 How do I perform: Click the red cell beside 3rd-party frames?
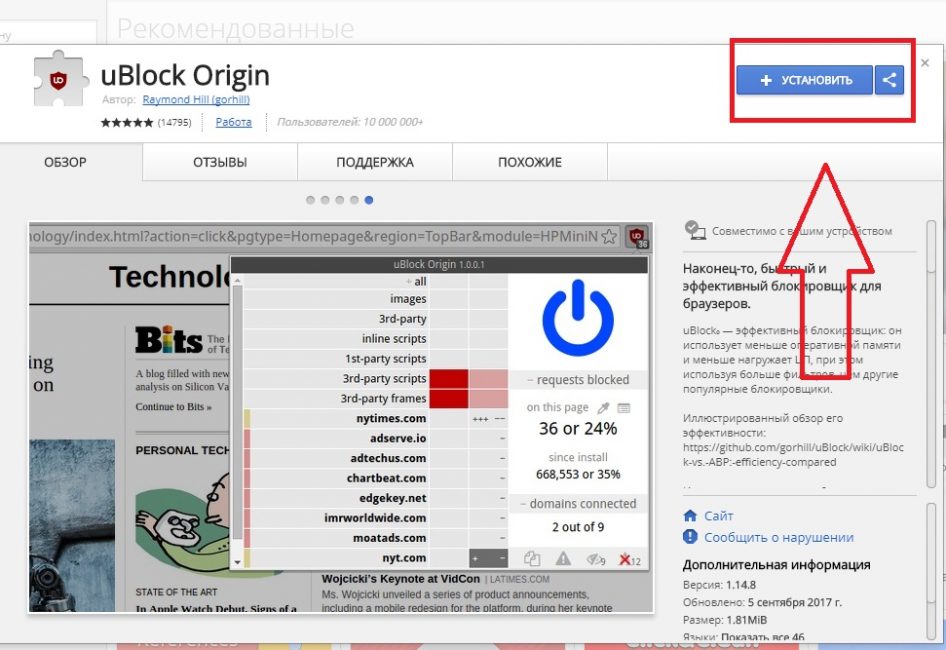click(448, 399)
